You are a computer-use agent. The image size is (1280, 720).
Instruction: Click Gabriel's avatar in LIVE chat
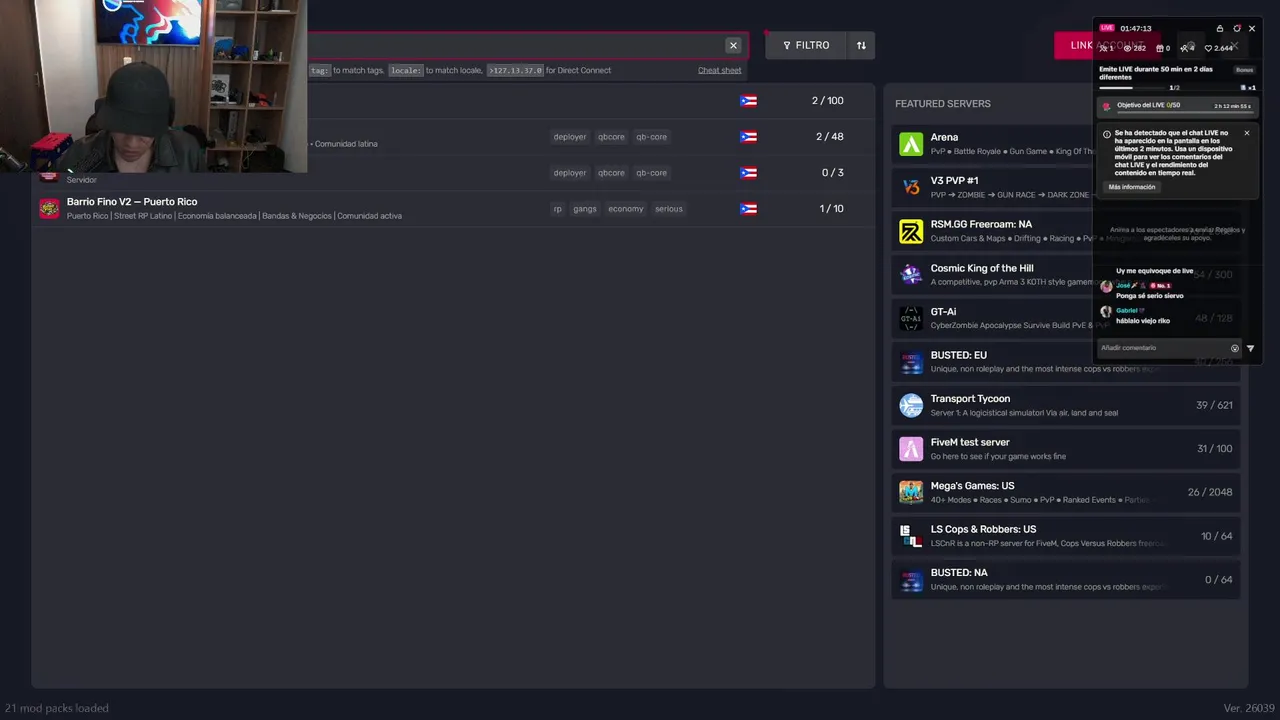pyautogui.click(x=1106, y=312)
